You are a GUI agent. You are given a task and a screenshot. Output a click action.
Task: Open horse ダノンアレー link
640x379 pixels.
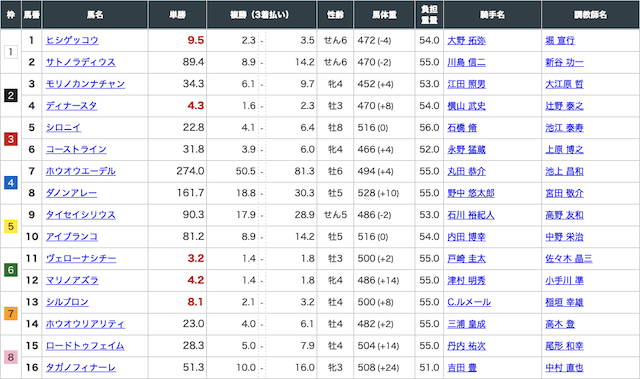[71, 193]
